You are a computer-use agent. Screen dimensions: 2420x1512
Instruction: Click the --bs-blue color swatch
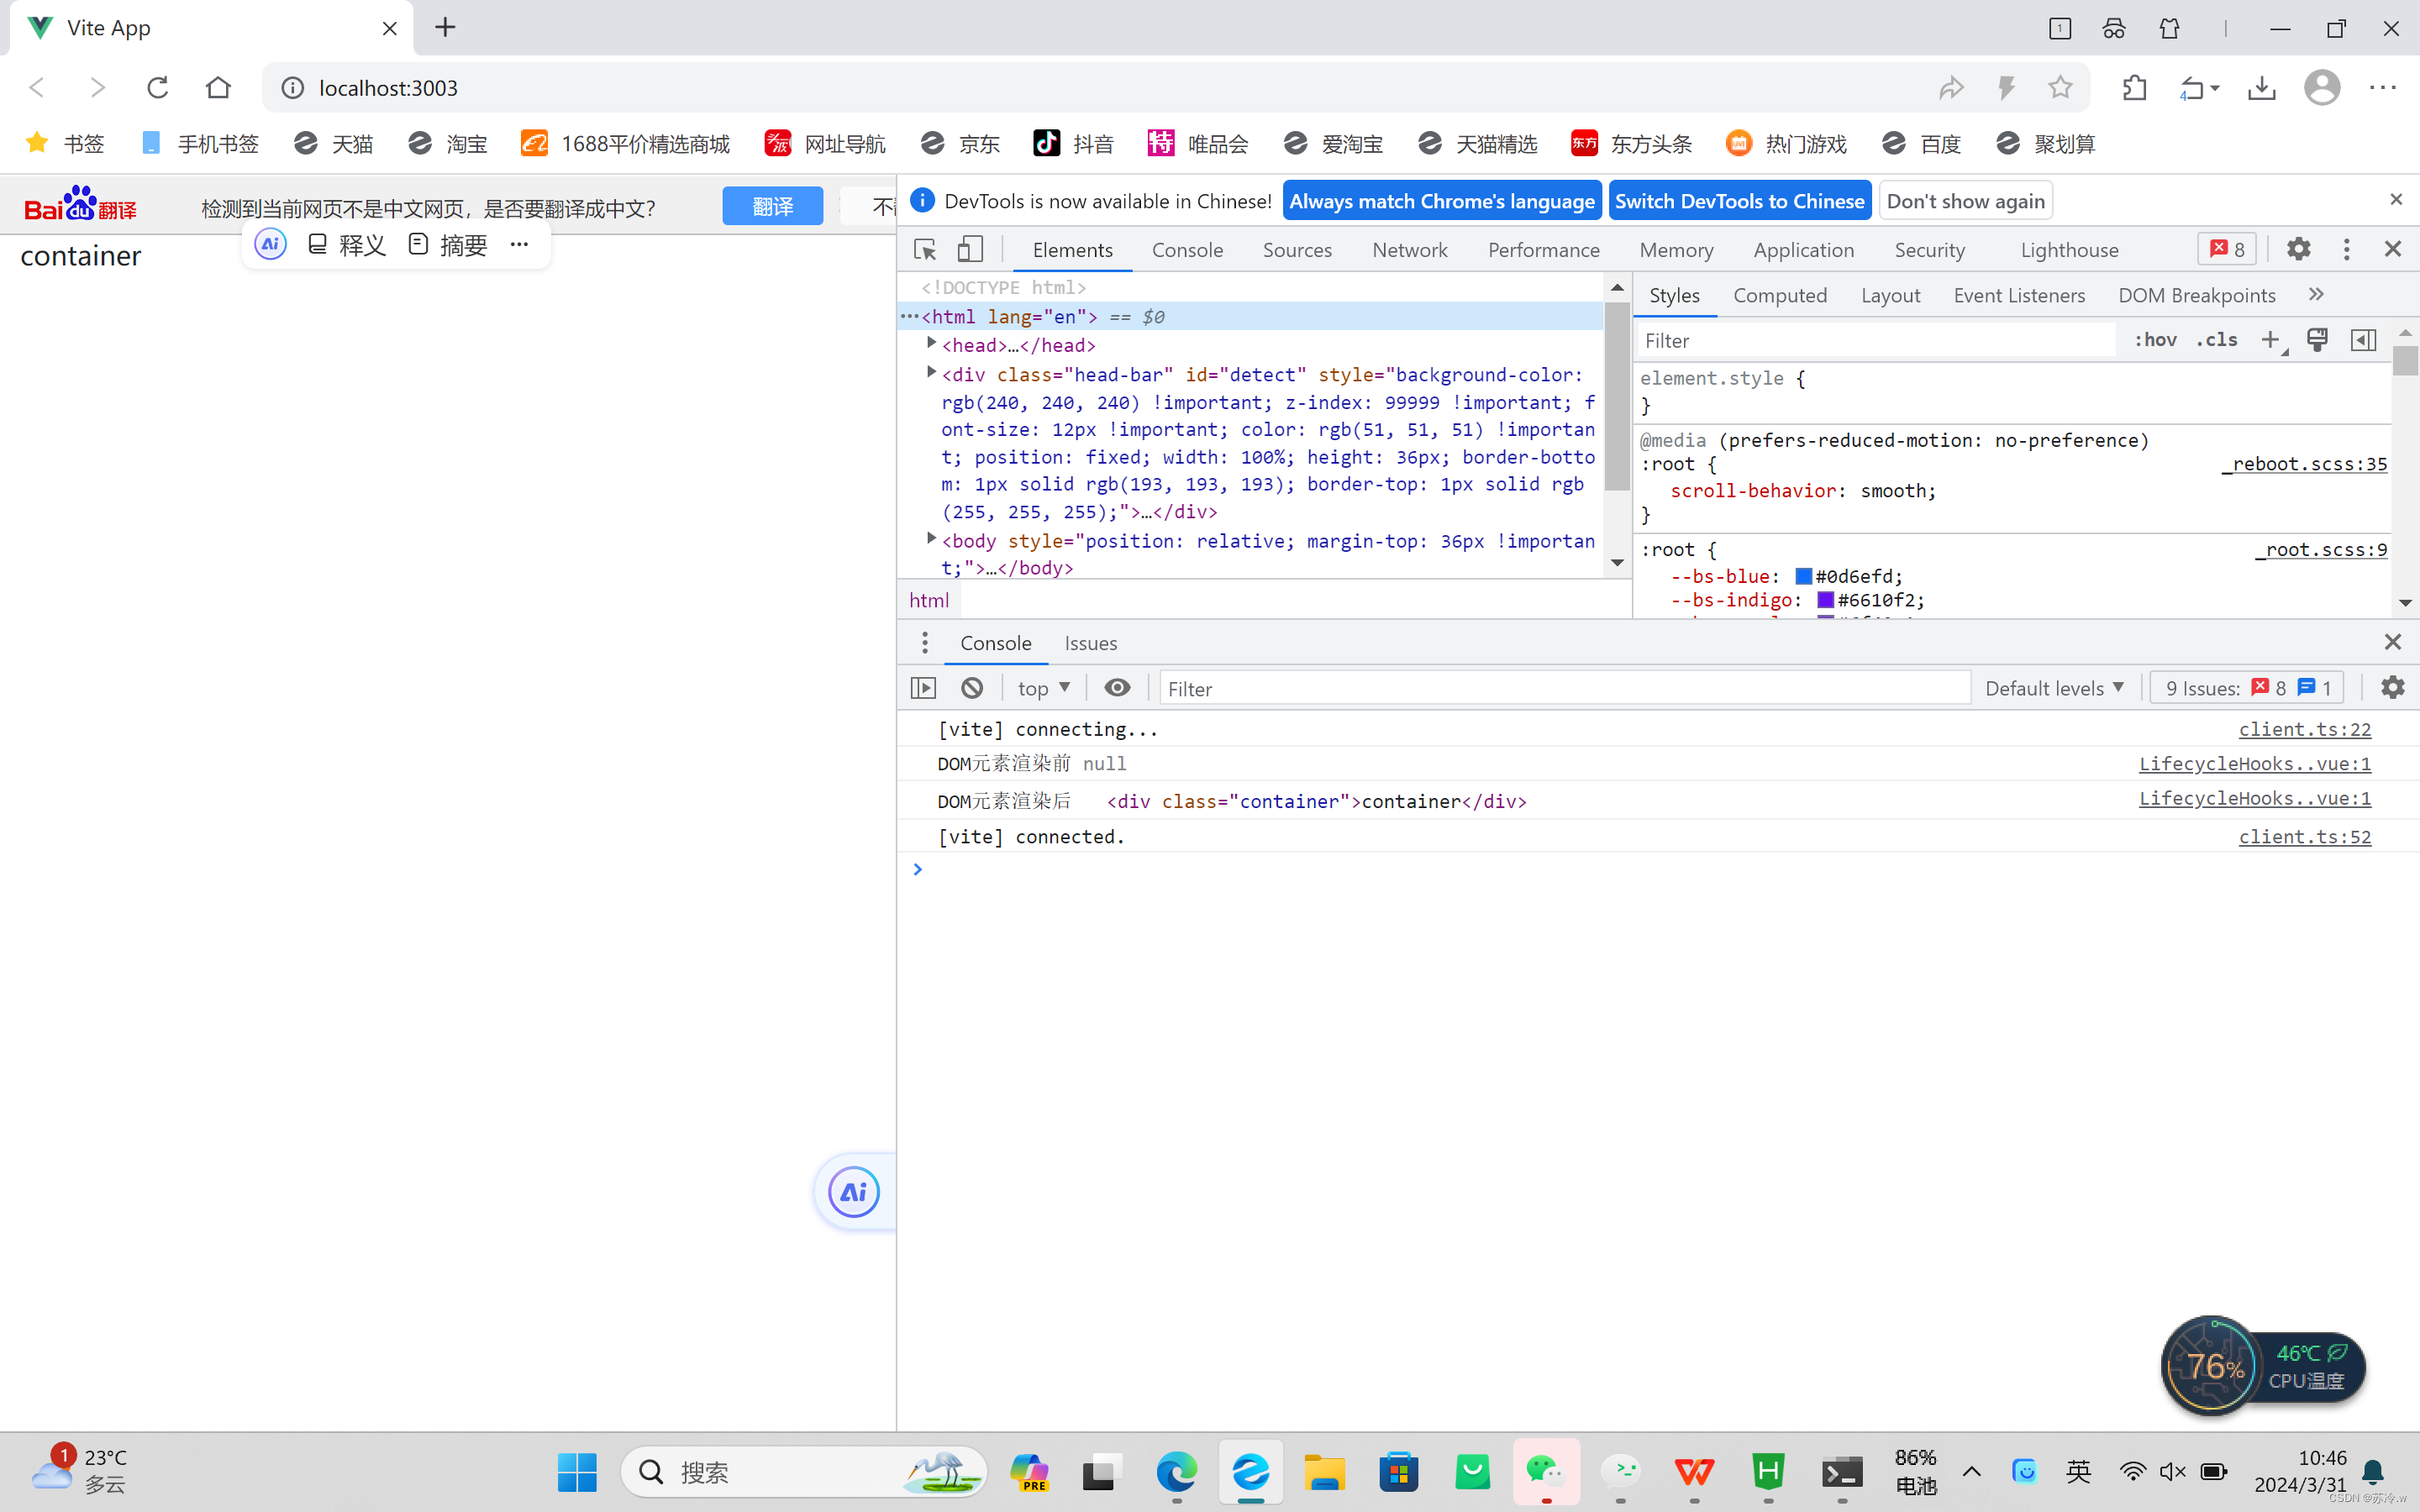1804,576
